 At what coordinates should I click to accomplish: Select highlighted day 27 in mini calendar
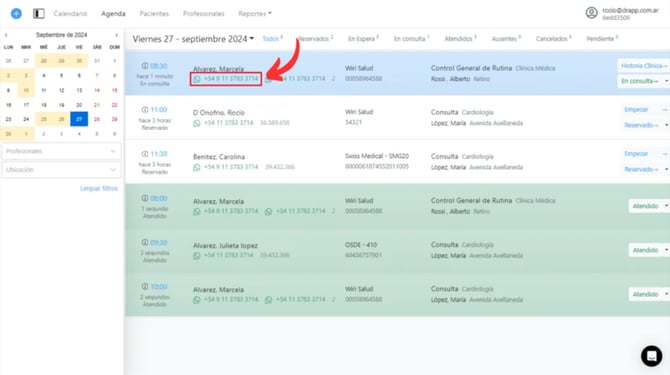click(x=79, y=119)
